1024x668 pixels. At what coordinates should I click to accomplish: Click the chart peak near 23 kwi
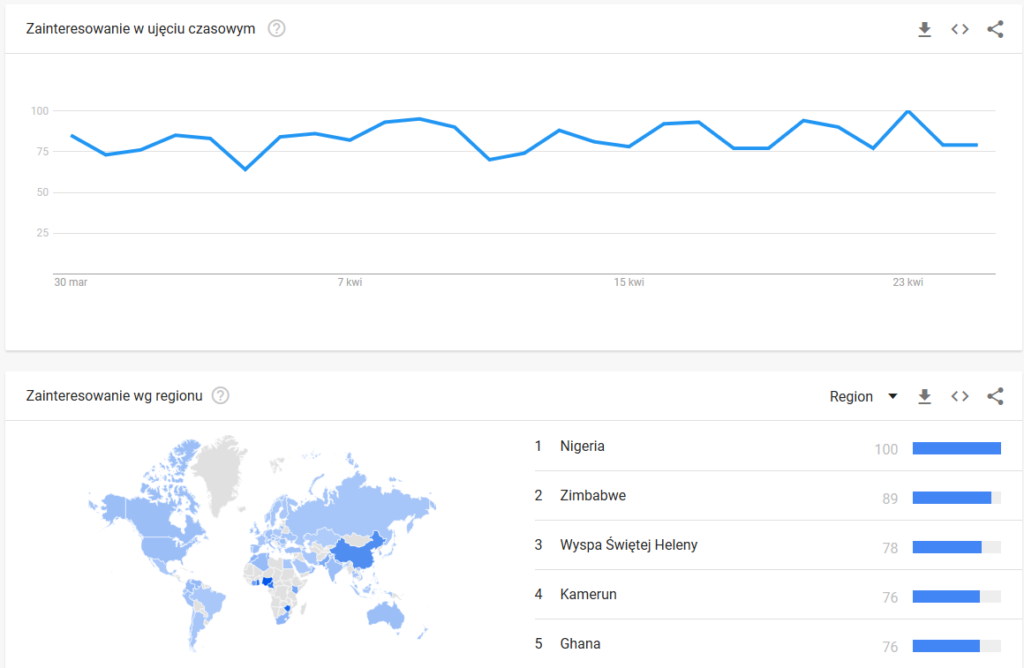coord(908,111)
